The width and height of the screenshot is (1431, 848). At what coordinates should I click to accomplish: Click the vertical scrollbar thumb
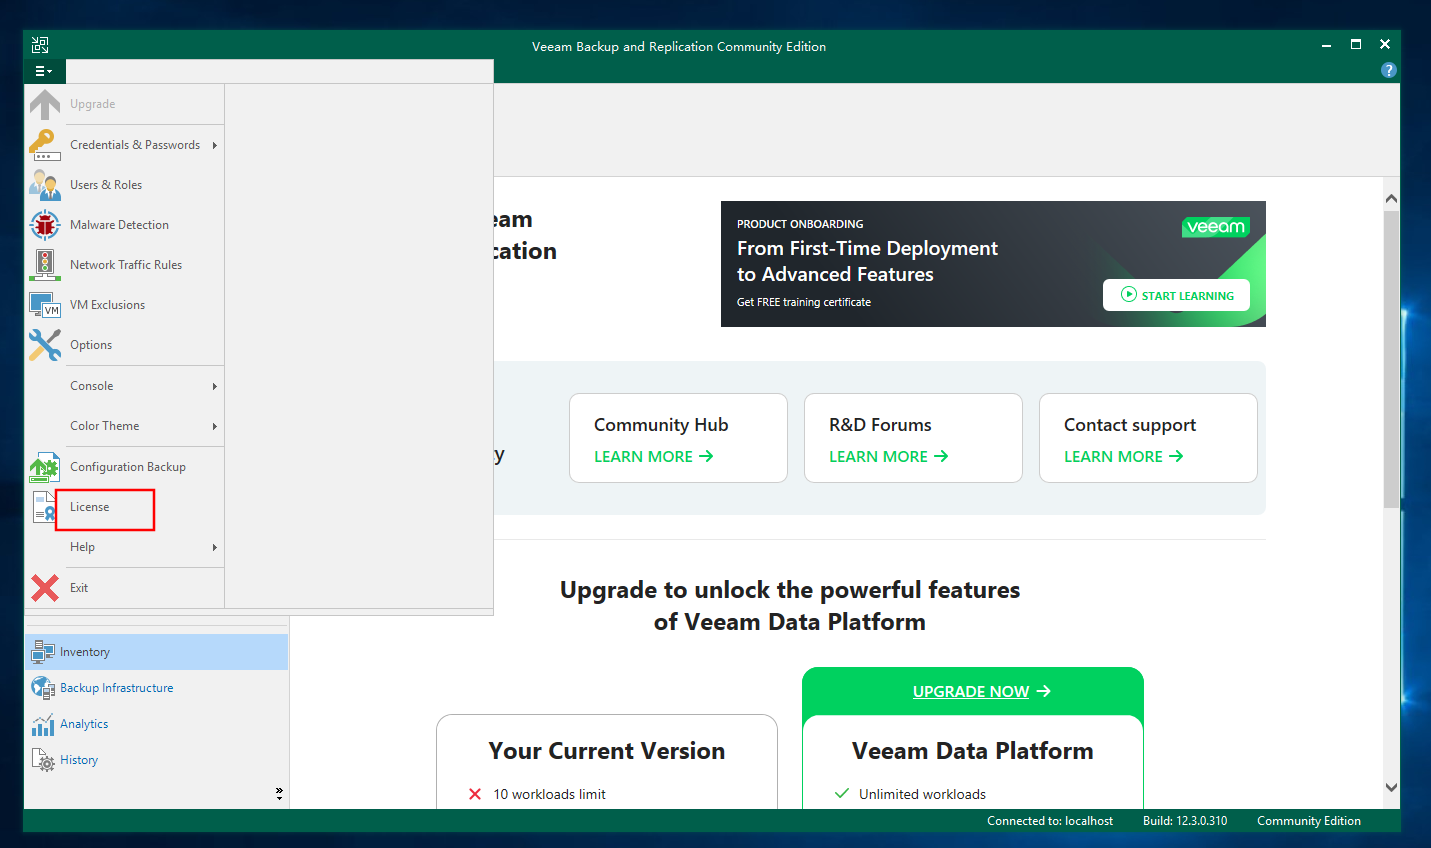tap(1391, 359)
